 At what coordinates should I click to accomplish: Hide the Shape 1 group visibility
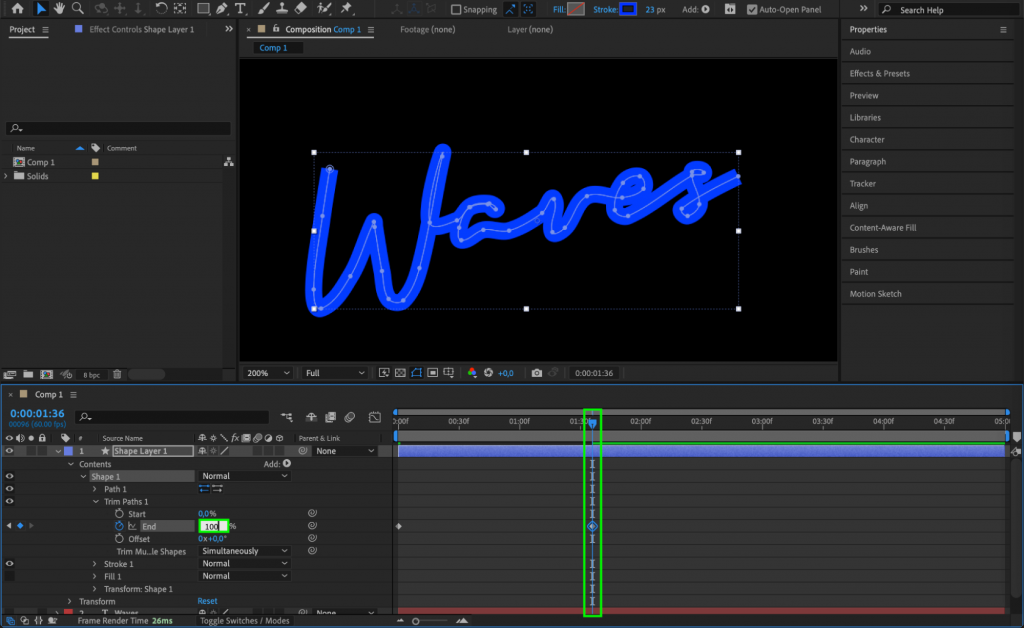pyautogui.click(x=10, y=476)
